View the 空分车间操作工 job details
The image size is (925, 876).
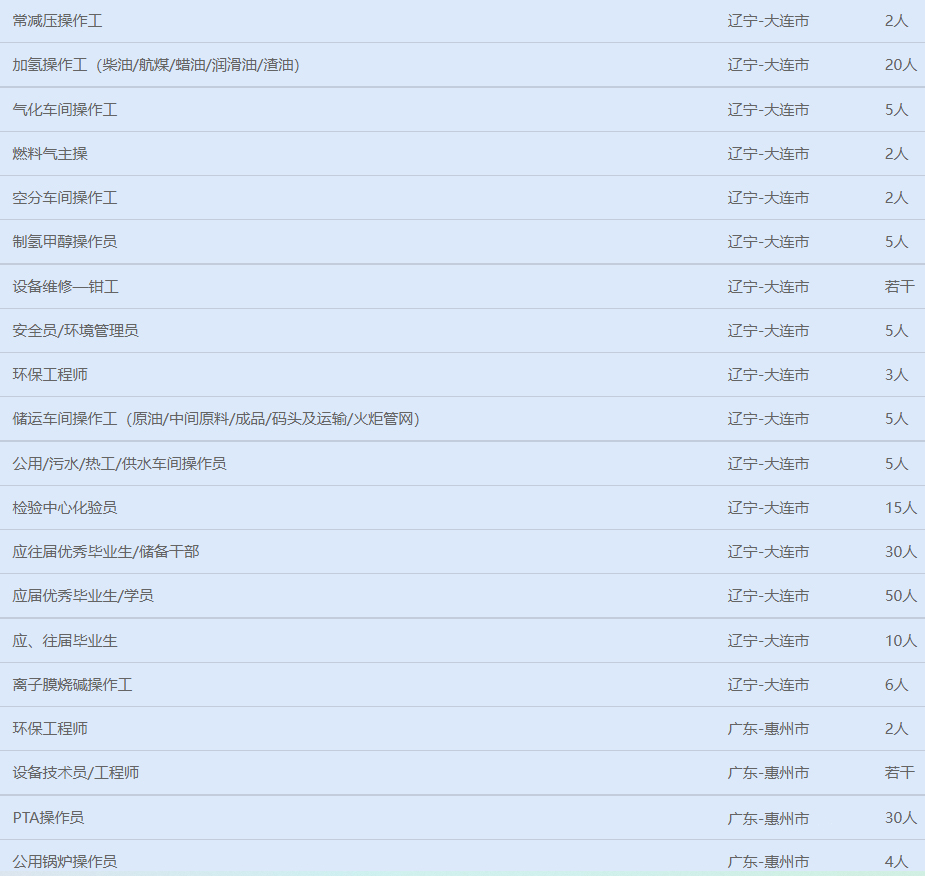(x=65, y=198)
